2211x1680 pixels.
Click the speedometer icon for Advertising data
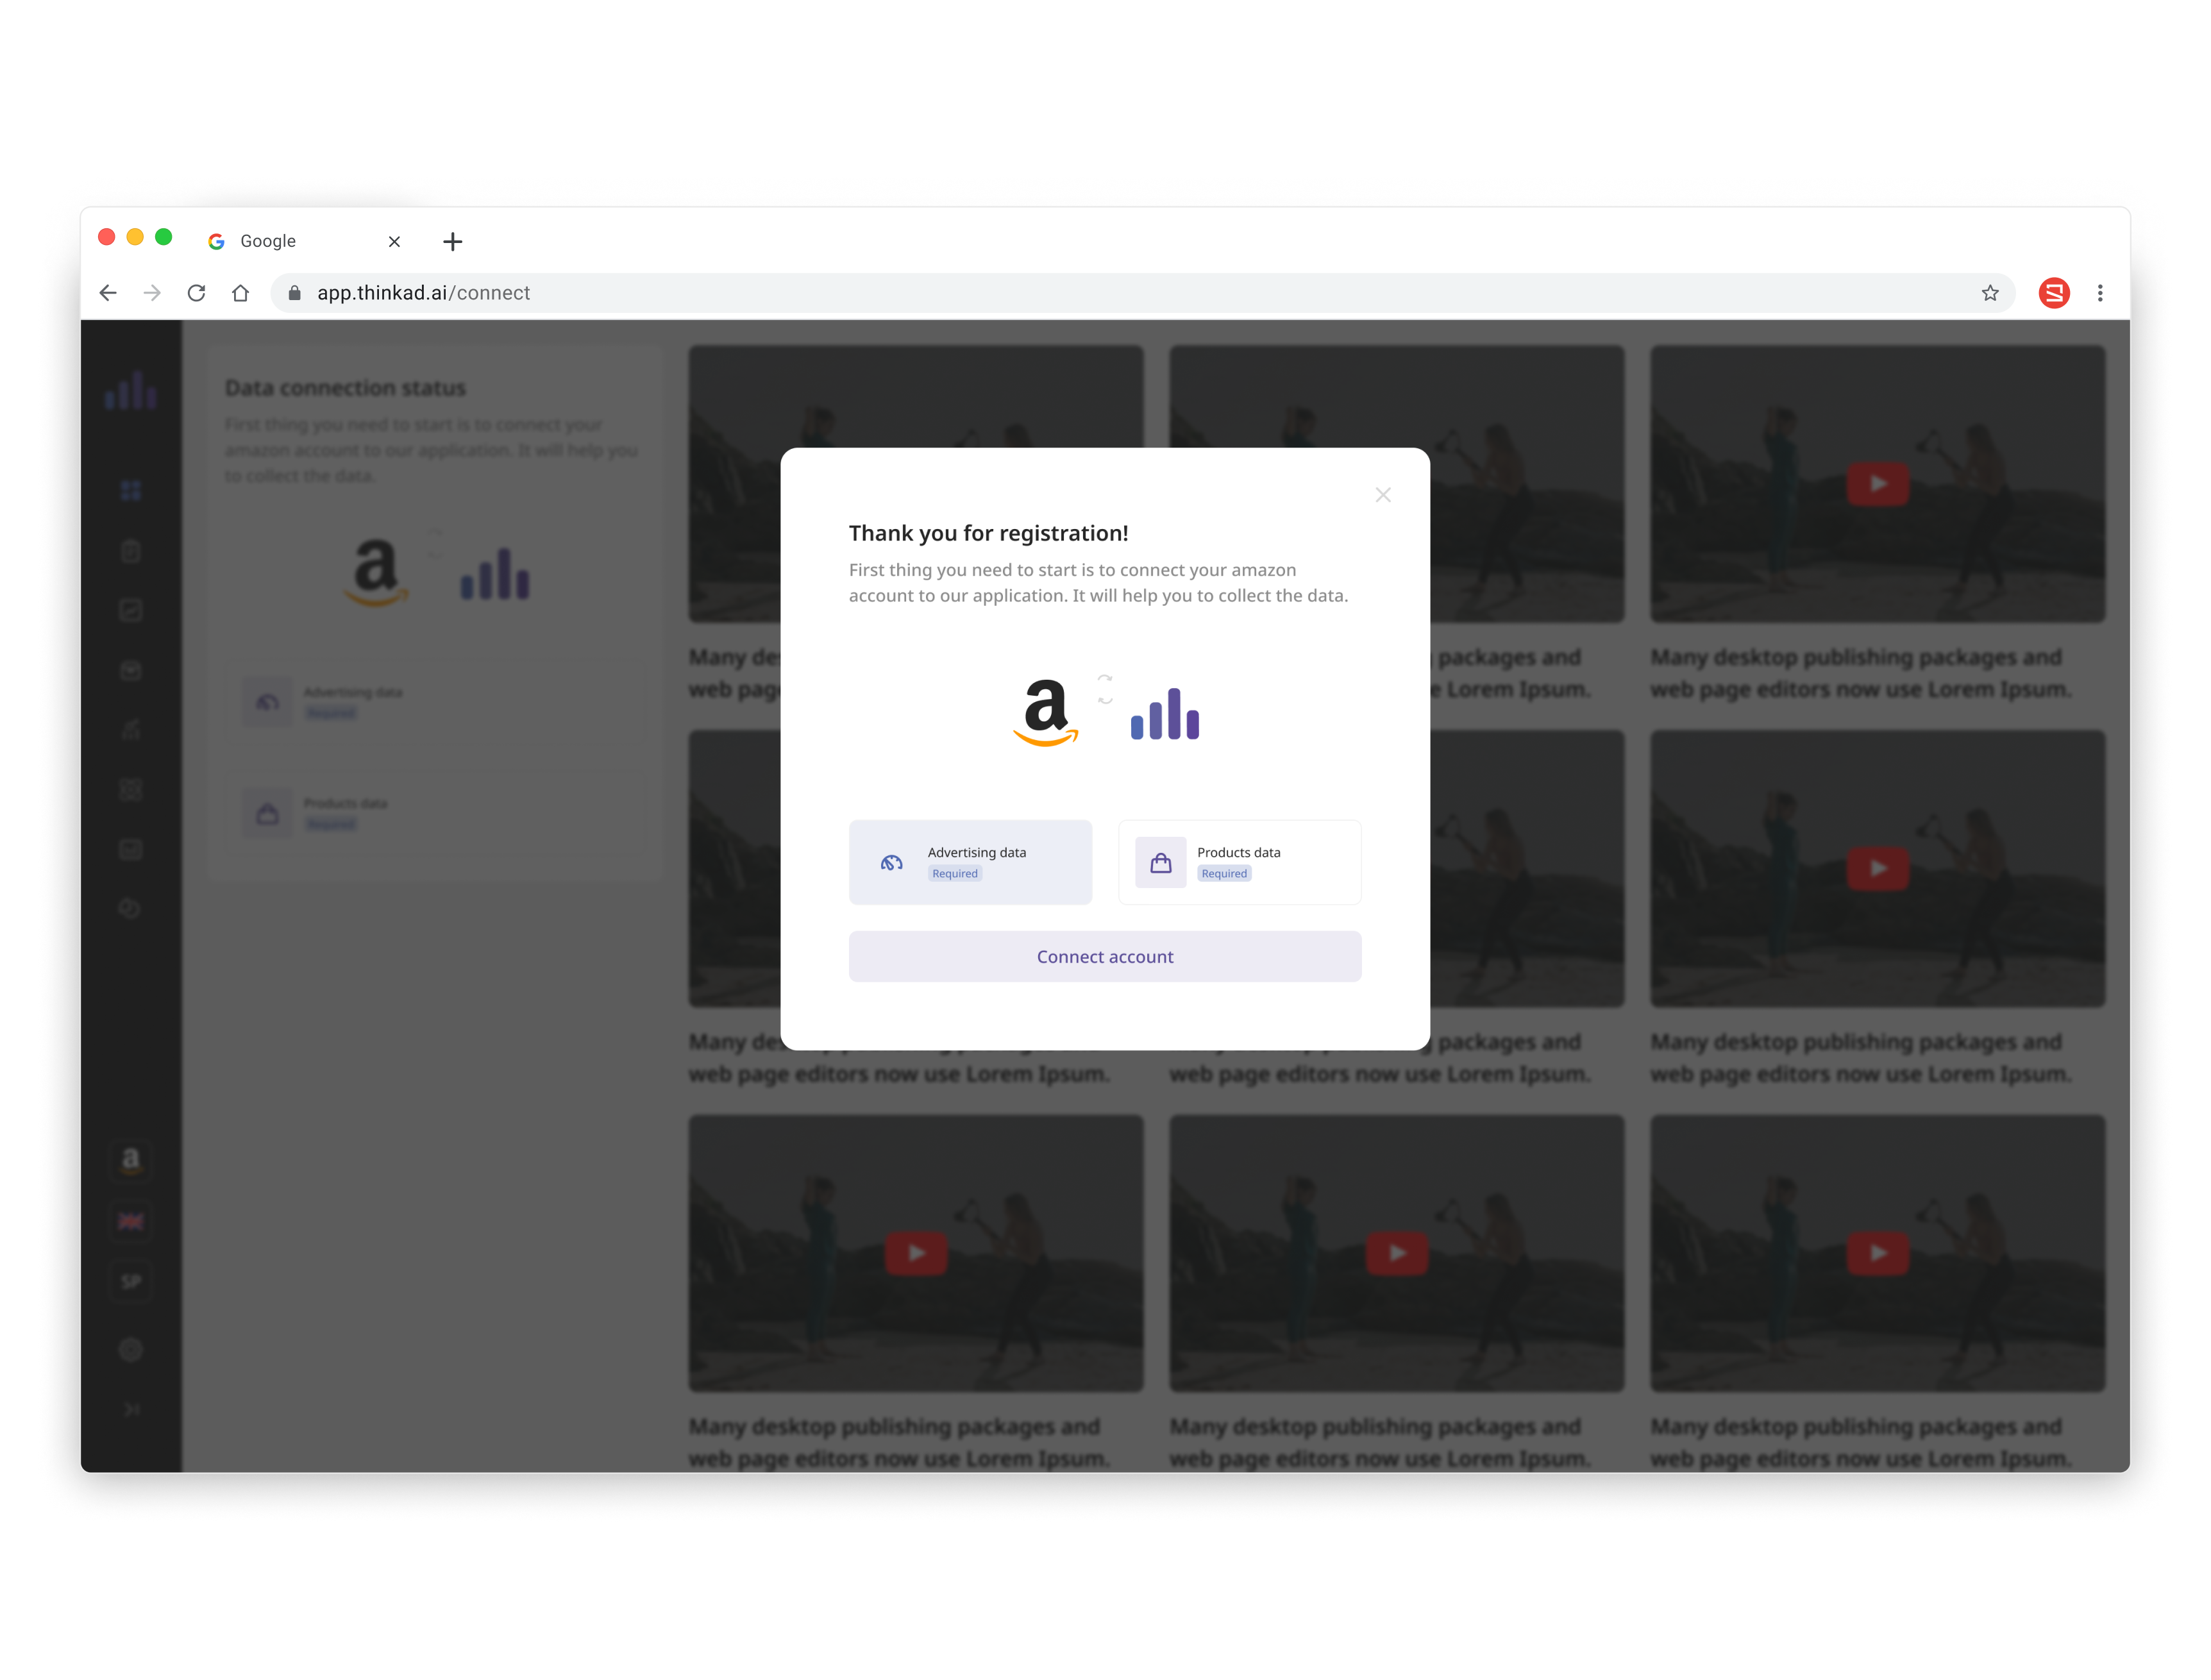[x=891, y=862]
